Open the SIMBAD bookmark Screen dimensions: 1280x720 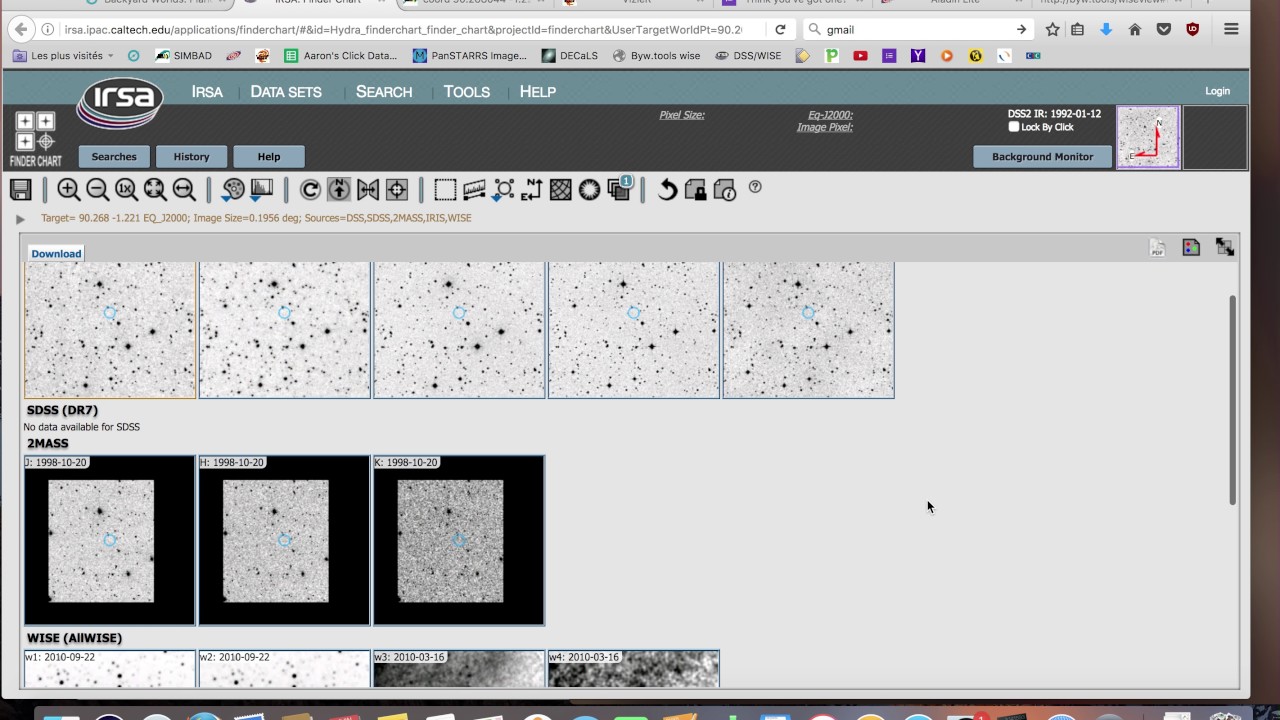[184, 56]
